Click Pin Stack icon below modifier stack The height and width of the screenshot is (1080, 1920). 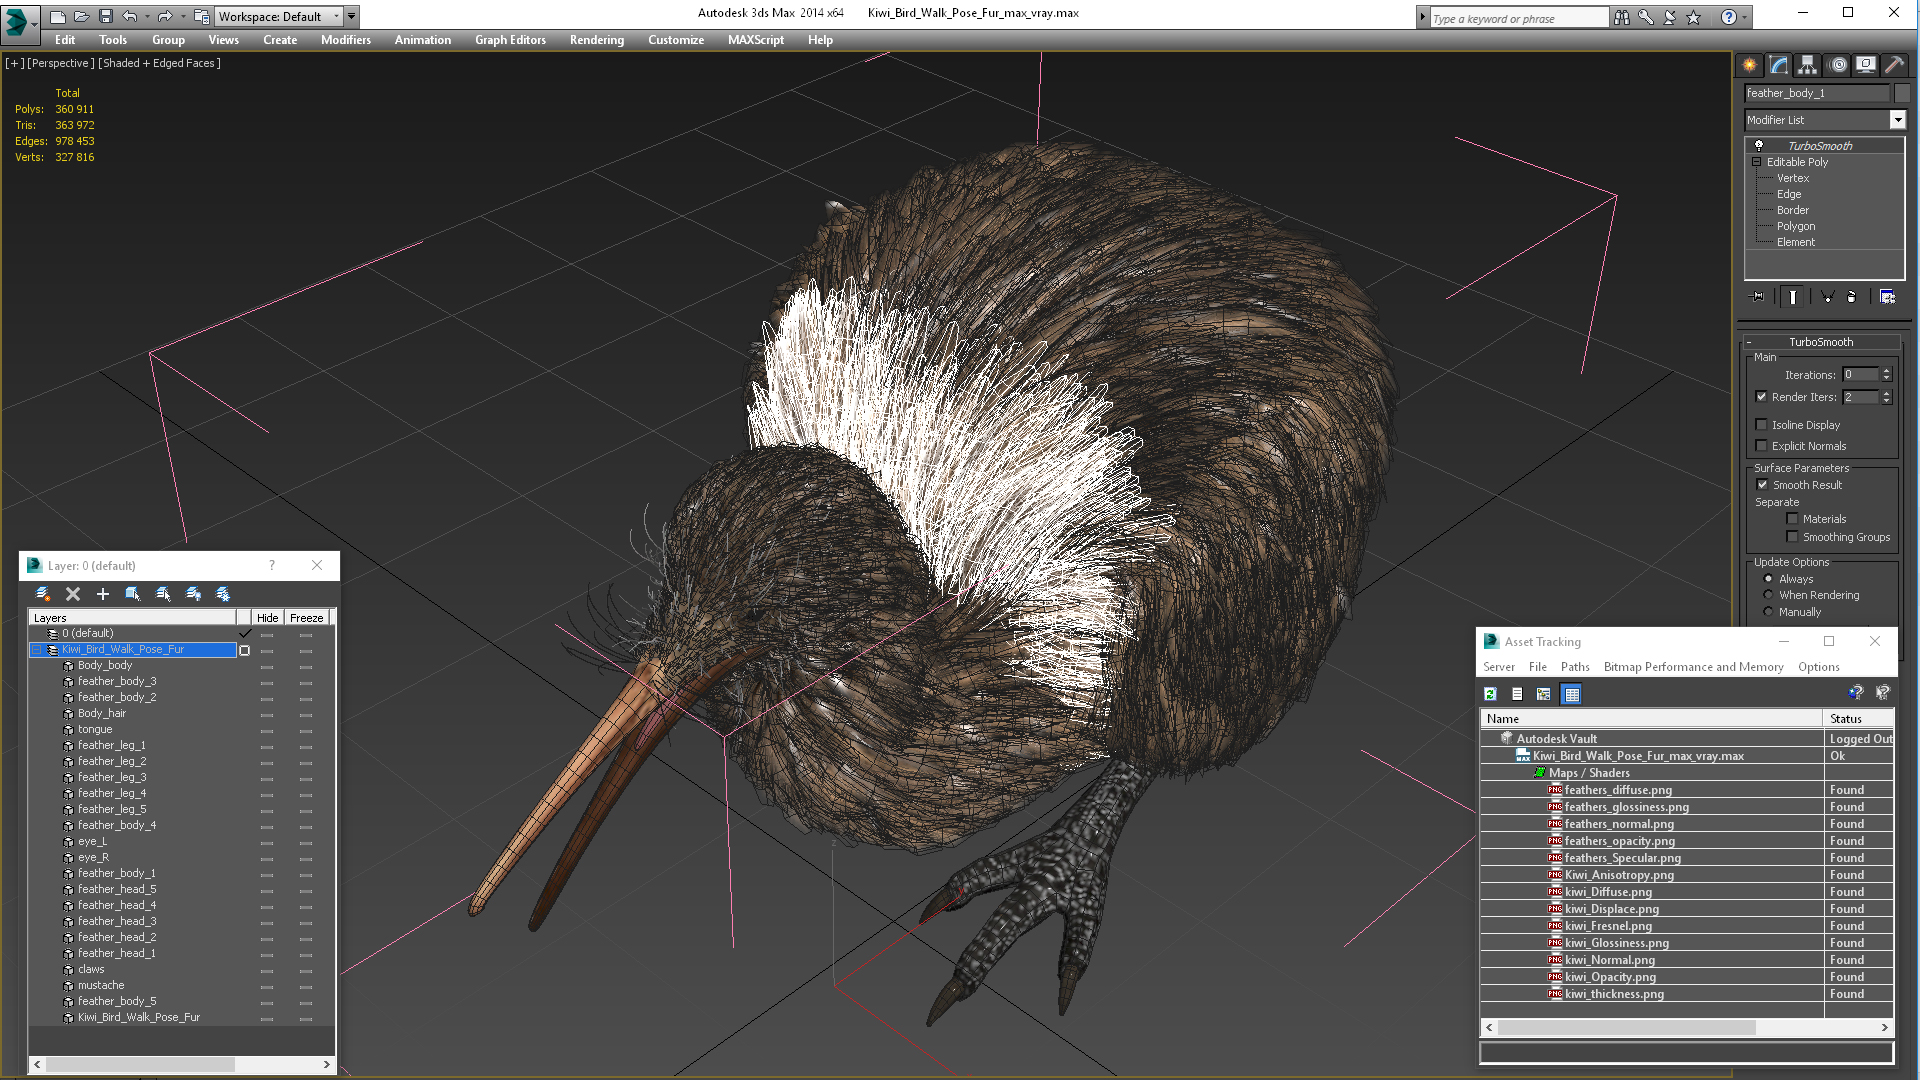click(1758, 297)
